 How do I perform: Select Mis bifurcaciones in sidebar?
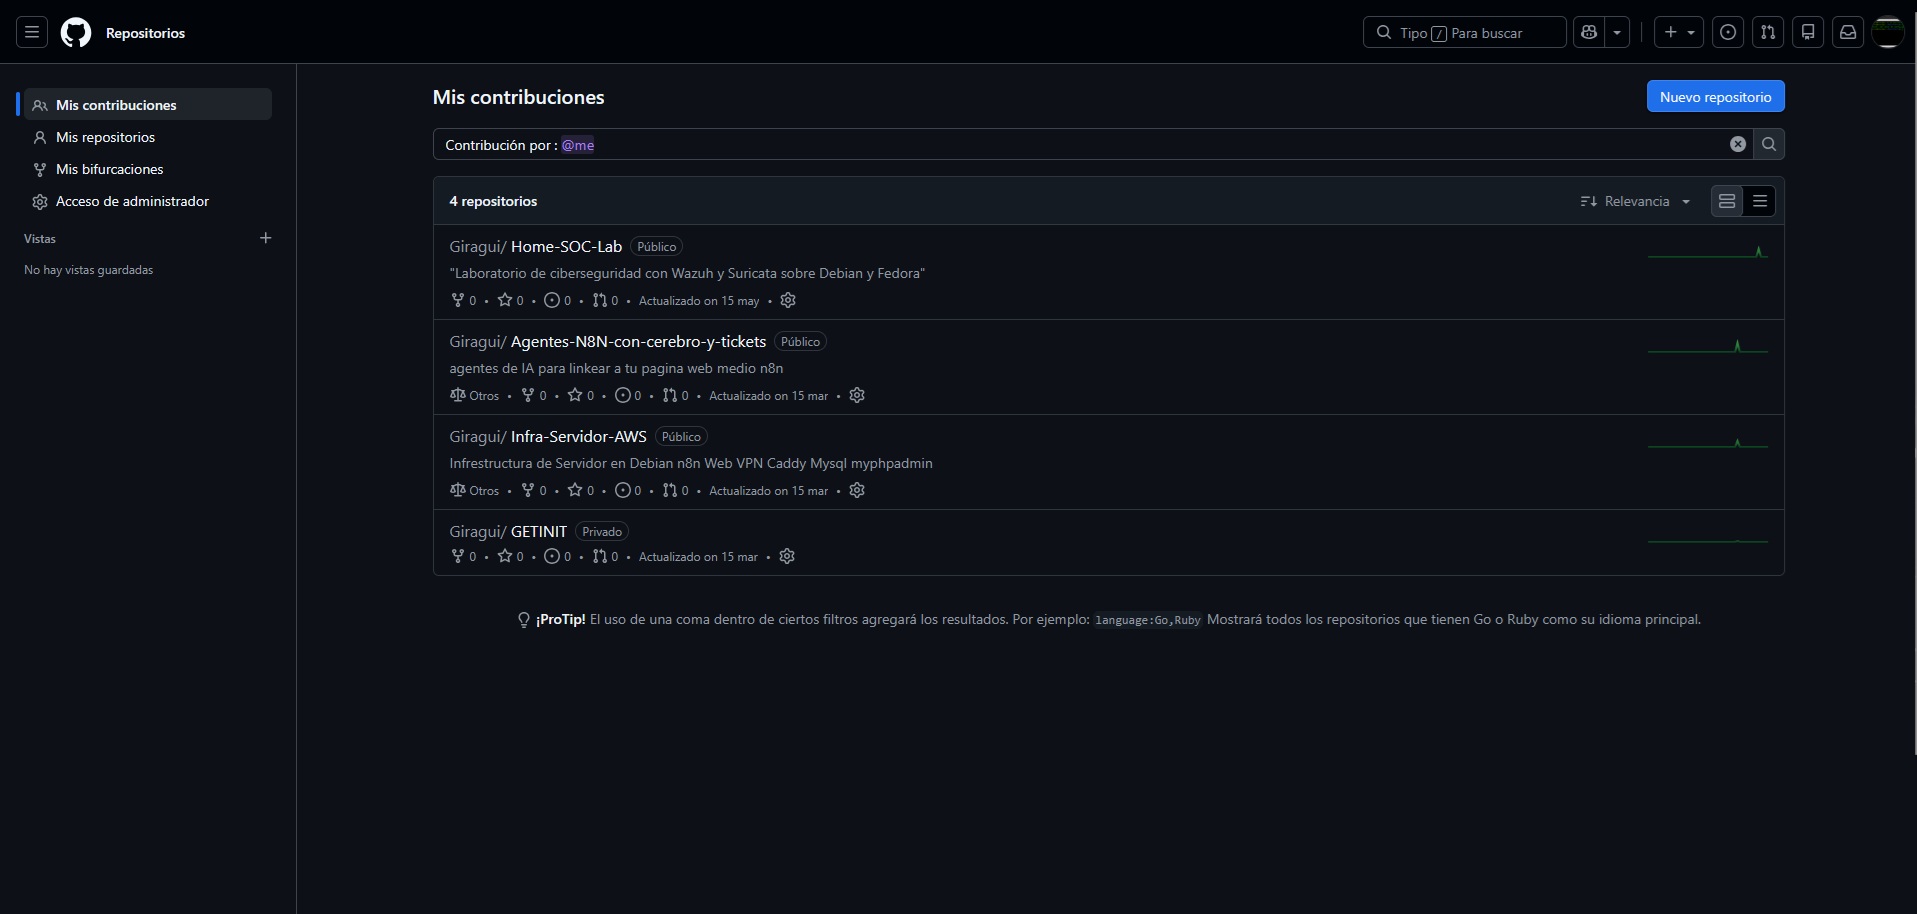147,169
